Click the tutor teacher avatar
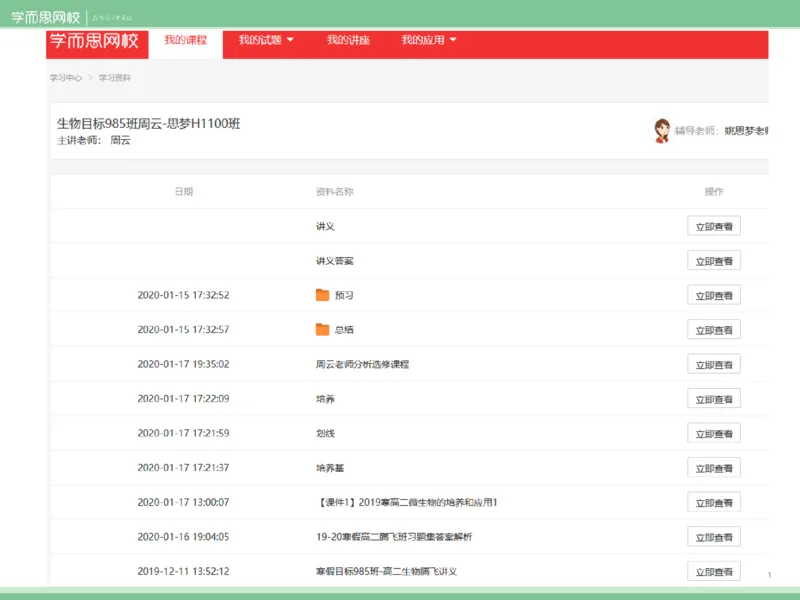This screenshot has height=600, width=800. [662, 131]
